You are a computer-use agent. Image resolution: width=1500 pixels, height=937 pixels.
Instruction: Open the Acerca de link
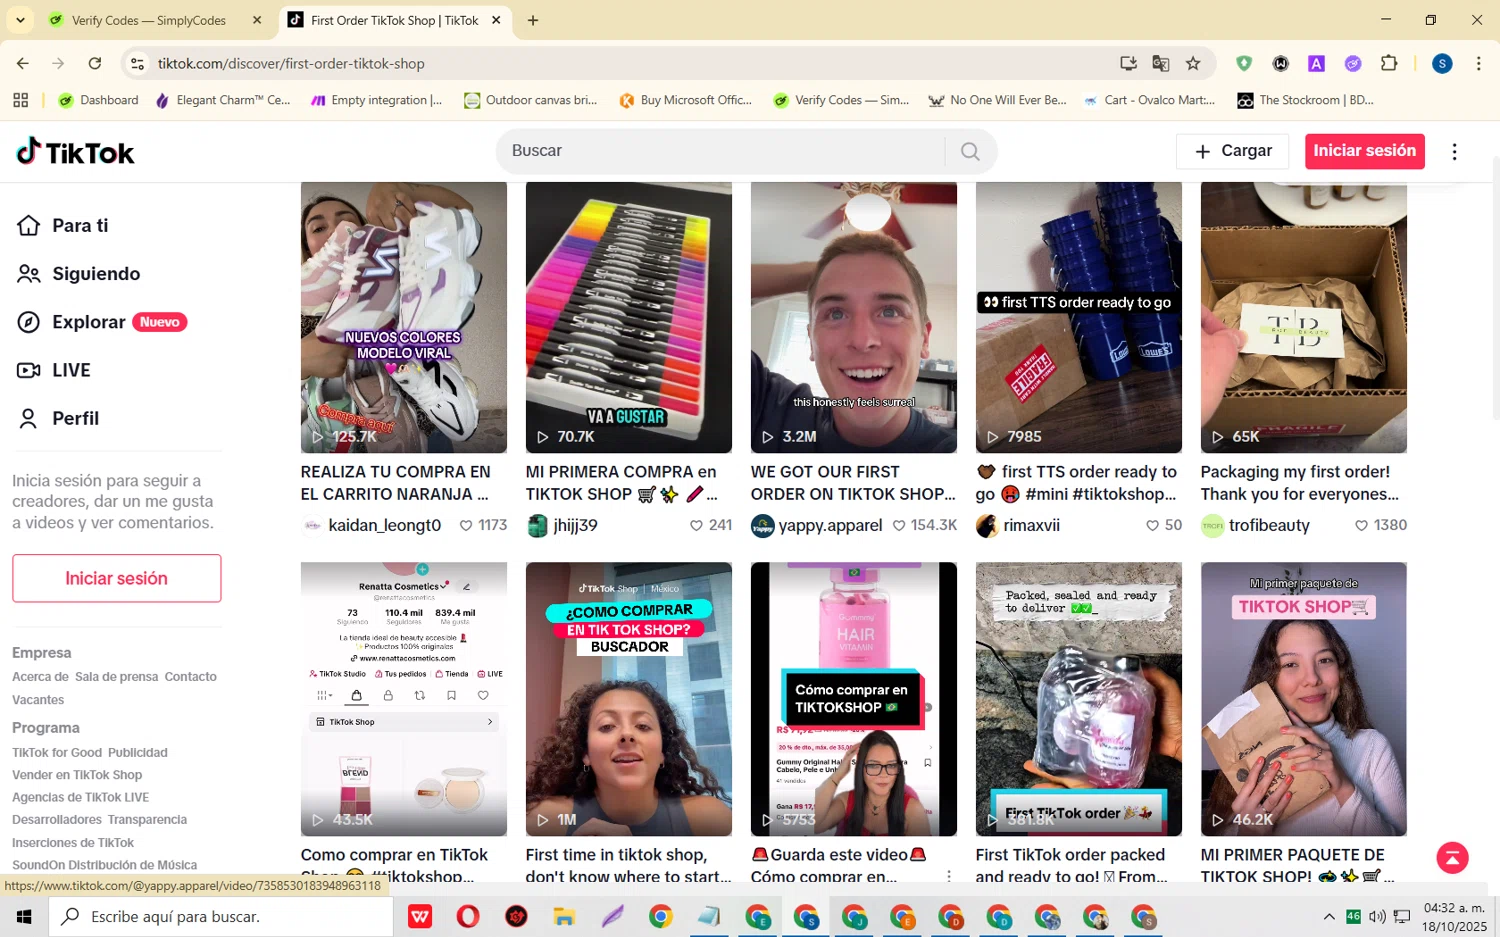(40, 677)
